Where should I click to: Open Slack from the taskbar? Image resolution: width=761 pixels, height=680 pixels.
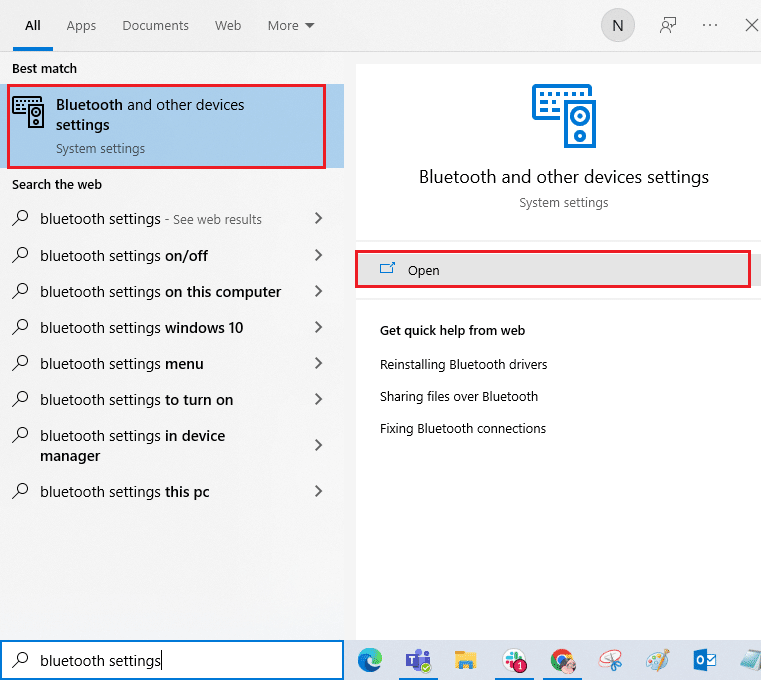click(x=514, y=660)
